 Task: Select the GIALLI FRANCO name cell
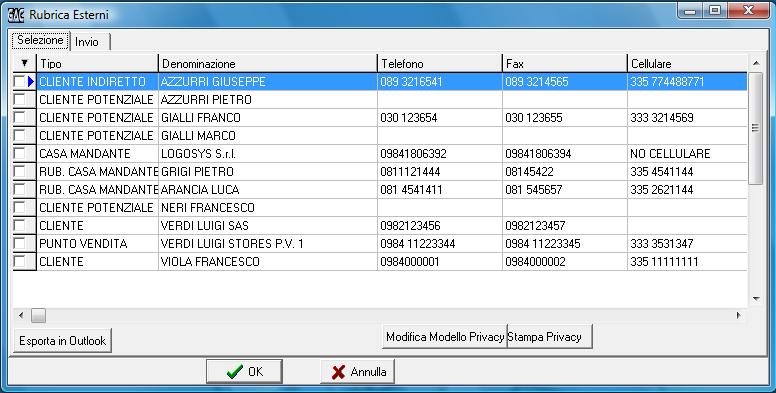(x=268, y=117)
